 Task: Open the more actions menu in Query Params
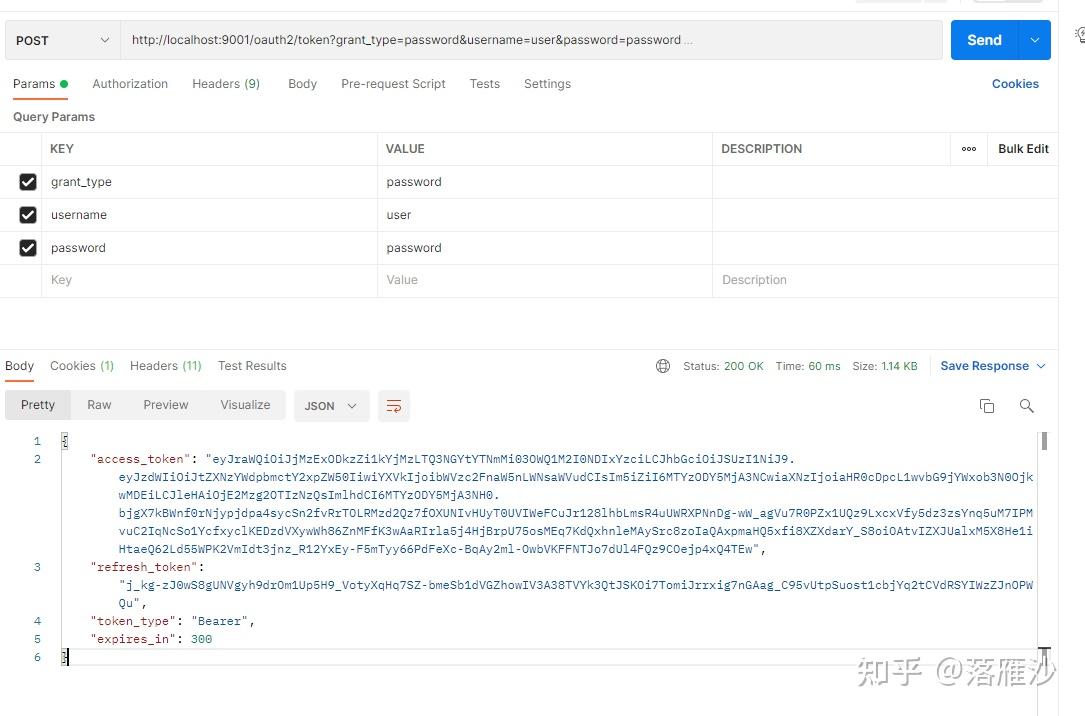968,148
